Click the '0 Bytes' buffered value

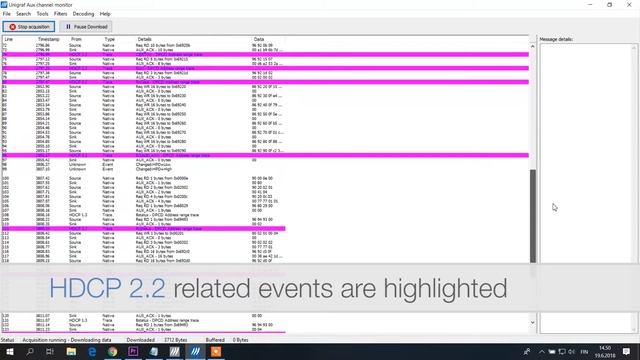pos(240,340)
